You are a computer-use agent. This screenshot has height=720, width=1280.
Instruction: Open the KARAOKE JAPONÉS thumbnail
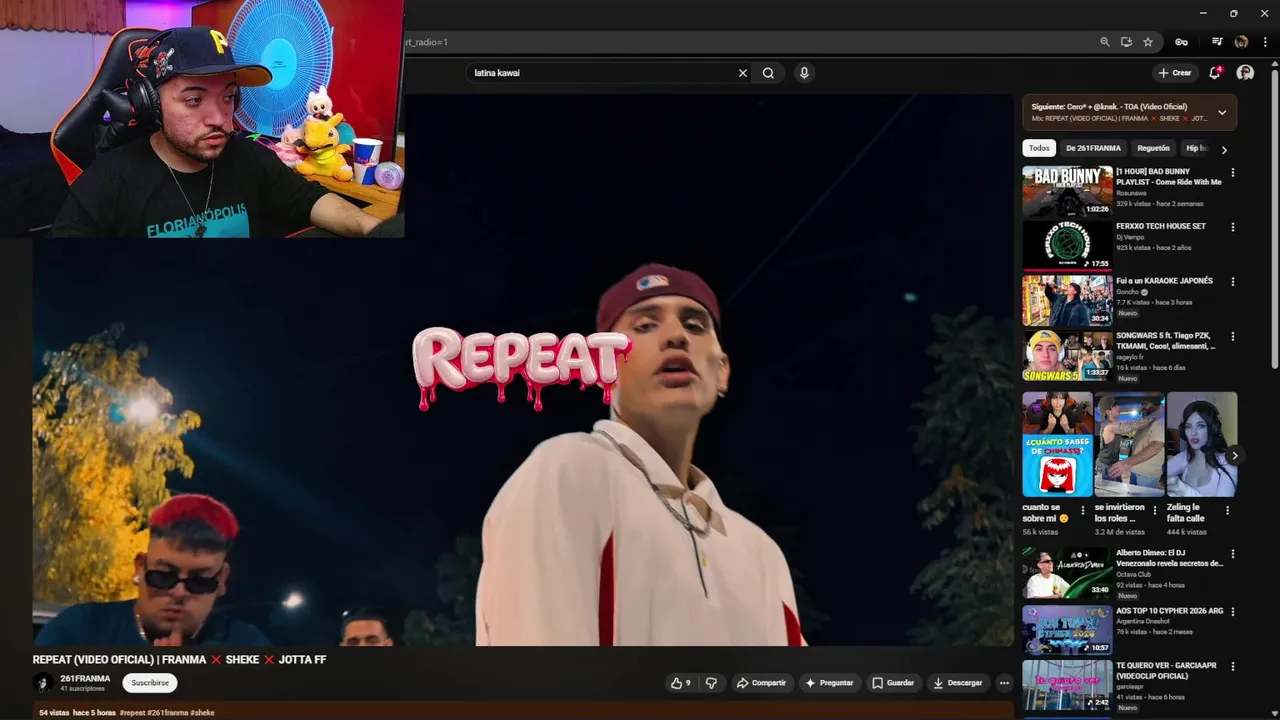pyautogui.click(x=1067, y=301)
